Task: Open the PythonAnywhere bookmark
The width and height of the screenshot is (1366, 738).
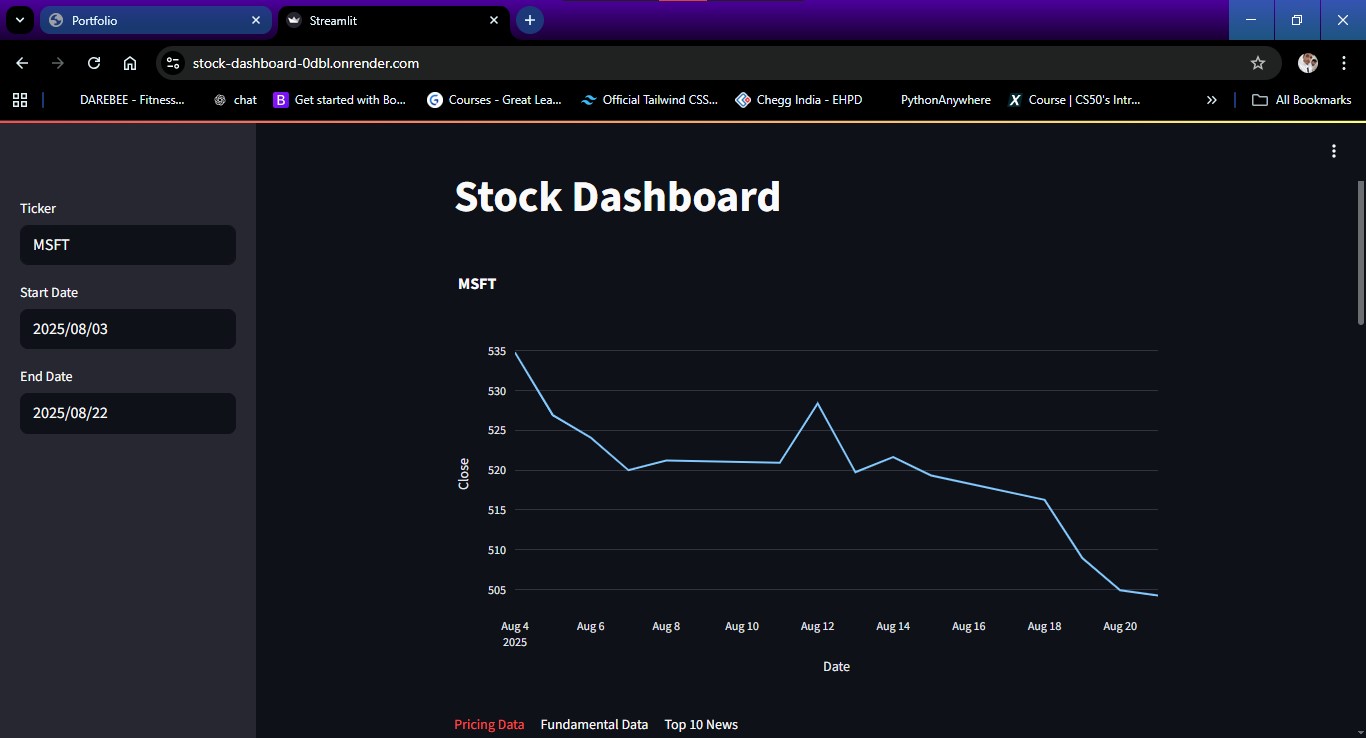Action: 945,99
